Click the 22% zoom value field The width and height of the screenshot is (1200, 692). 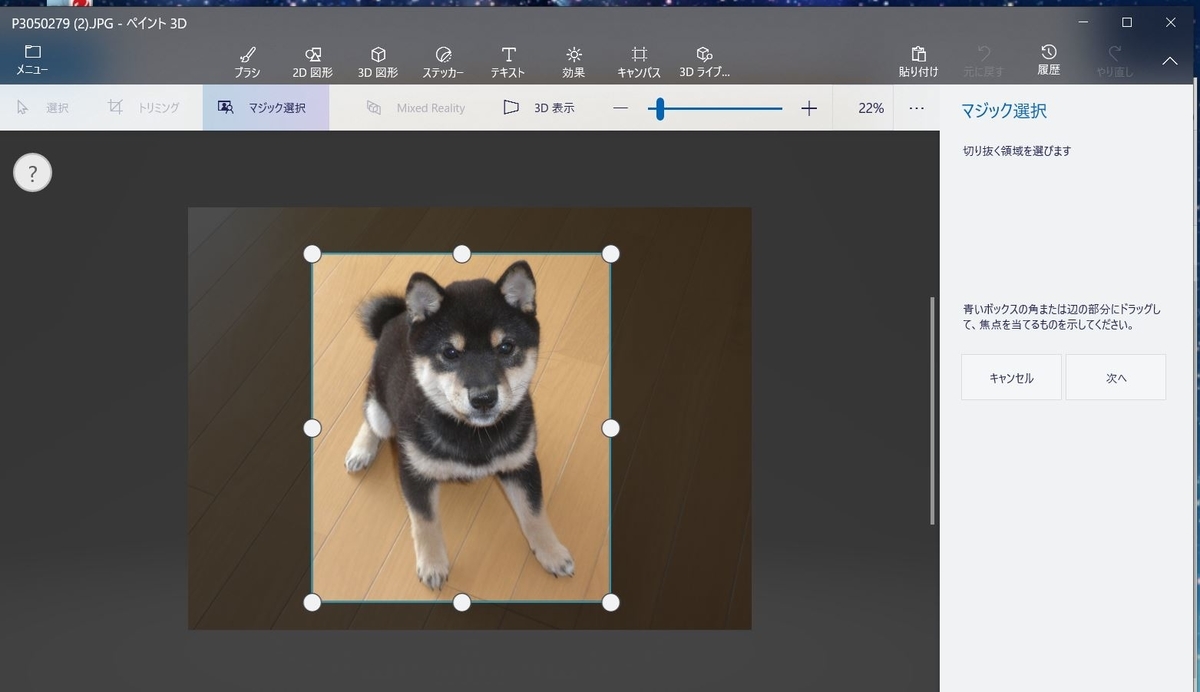[871, 108]
